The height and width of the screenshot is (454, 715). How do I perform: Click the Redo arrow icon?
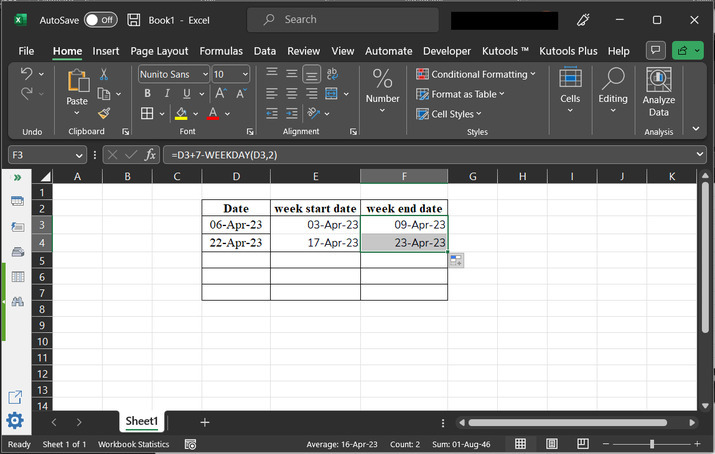[26, 93]
